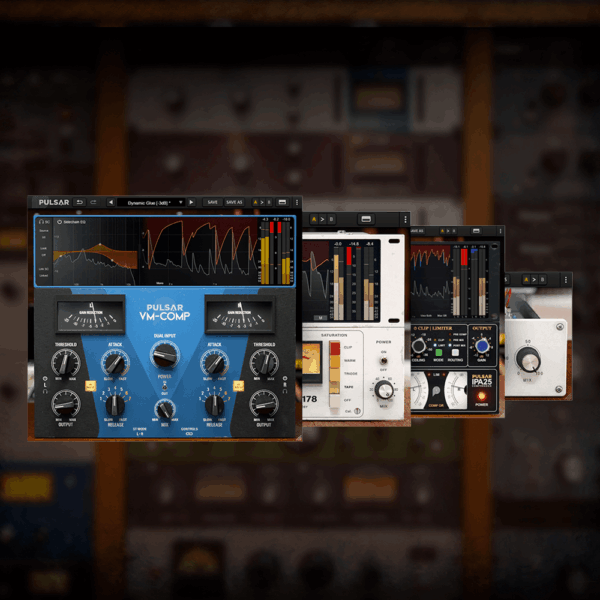This screenshot has height=600, width=600.
Task: Click the left channel Release selector knob
Action: (115, 406)
